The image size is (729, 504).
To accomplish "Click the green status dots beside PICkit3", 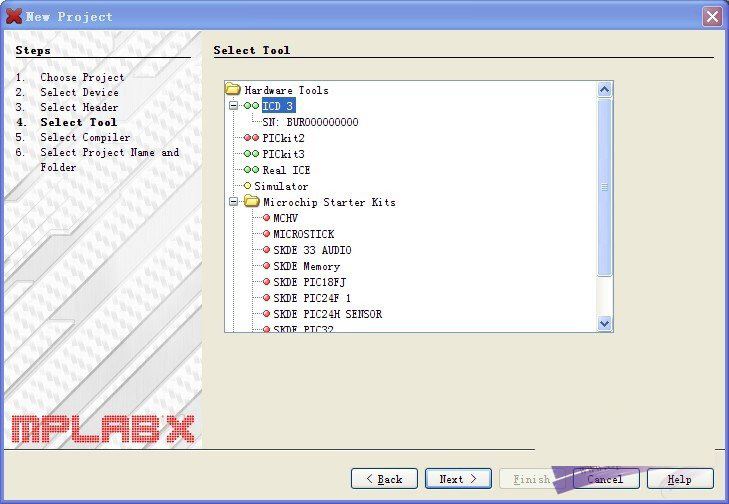I will click(x=251, y=153).
